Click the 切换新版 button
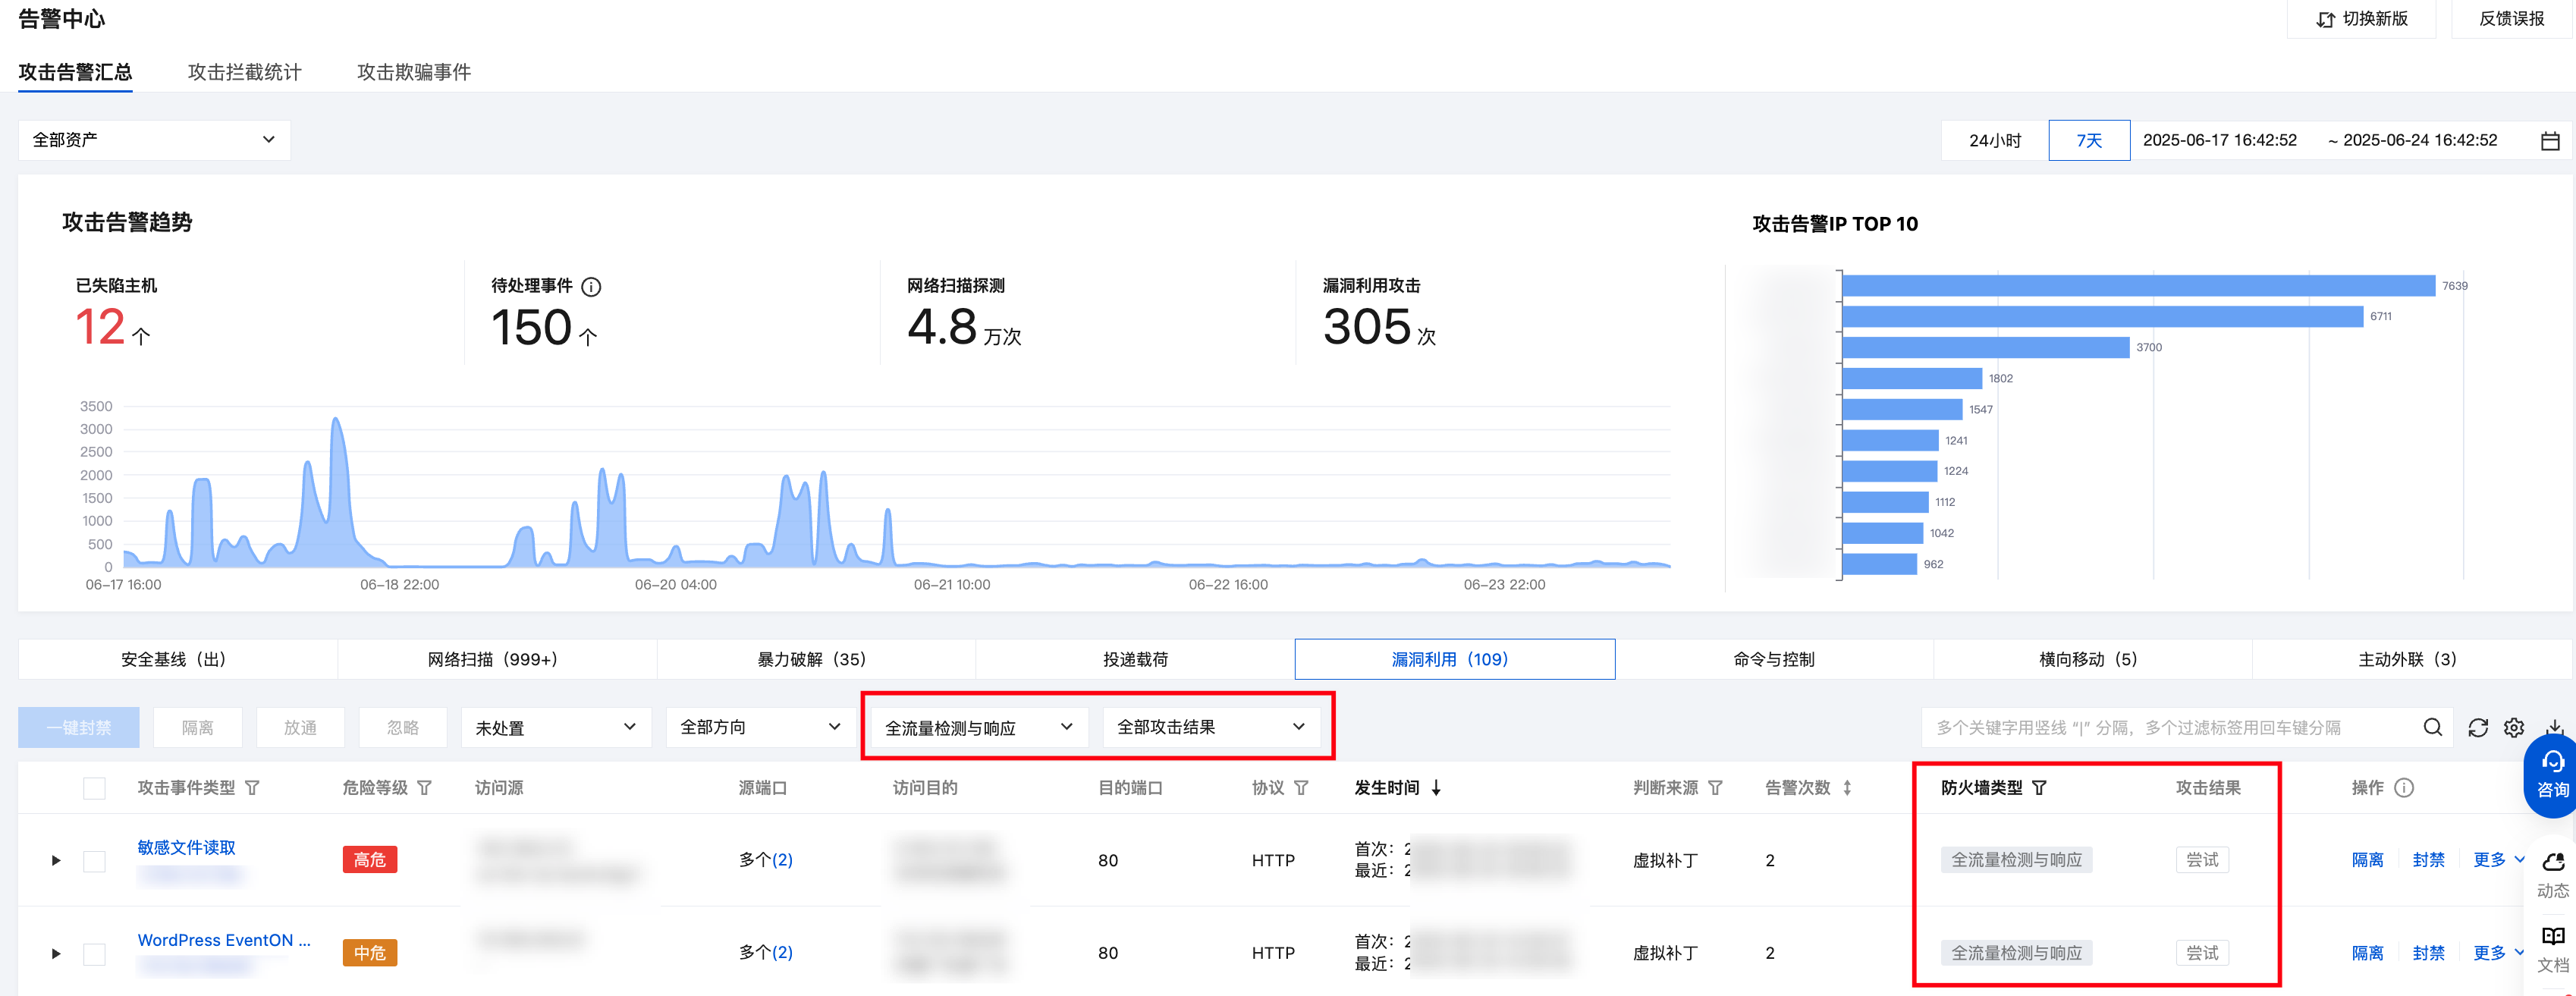2576x996 pixels. coord(2361,19)
